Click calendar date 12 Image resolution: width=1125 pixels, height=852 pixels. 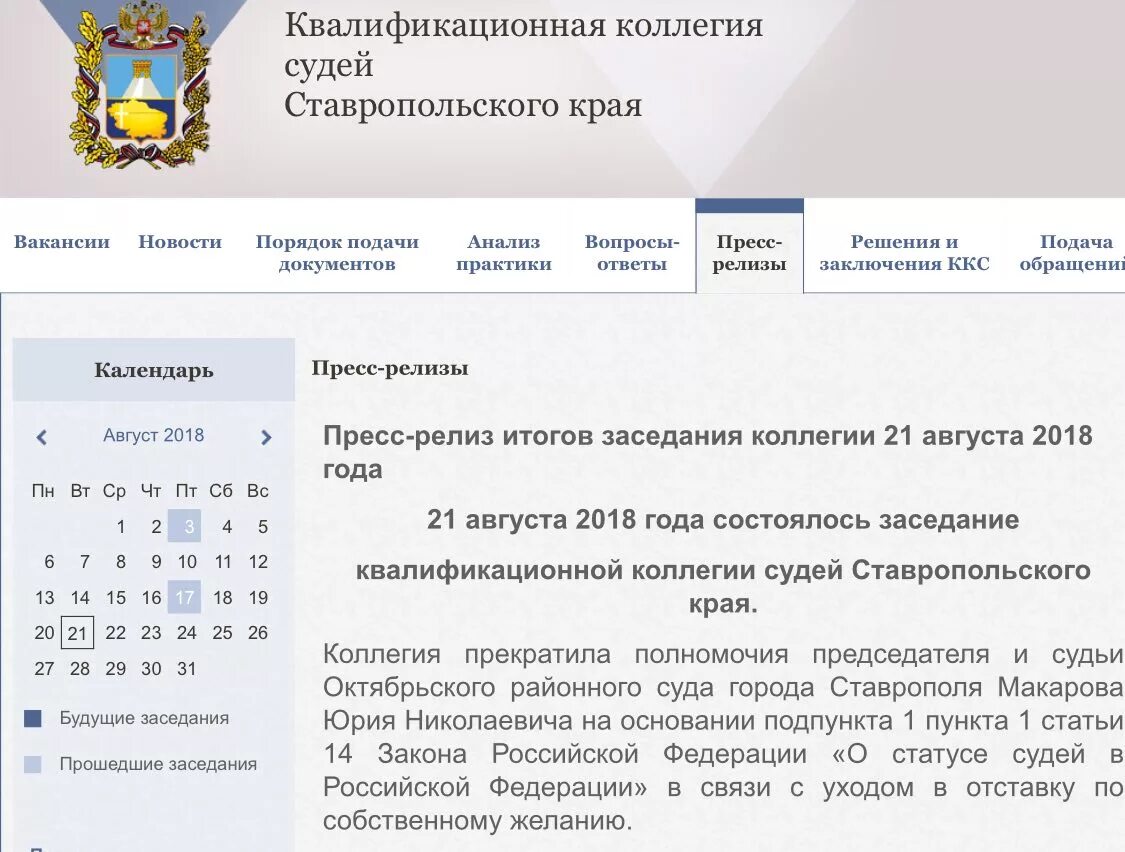(258, 562)
